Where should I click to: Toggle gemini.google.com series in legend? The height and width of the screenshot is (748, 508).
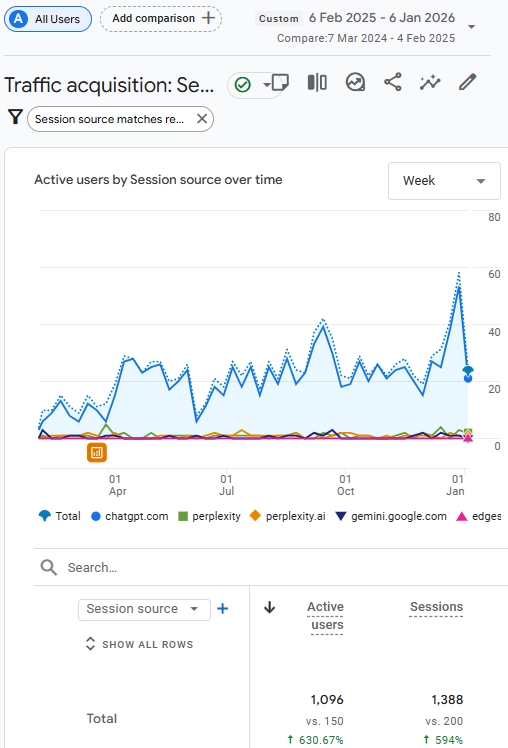(391, 516)
